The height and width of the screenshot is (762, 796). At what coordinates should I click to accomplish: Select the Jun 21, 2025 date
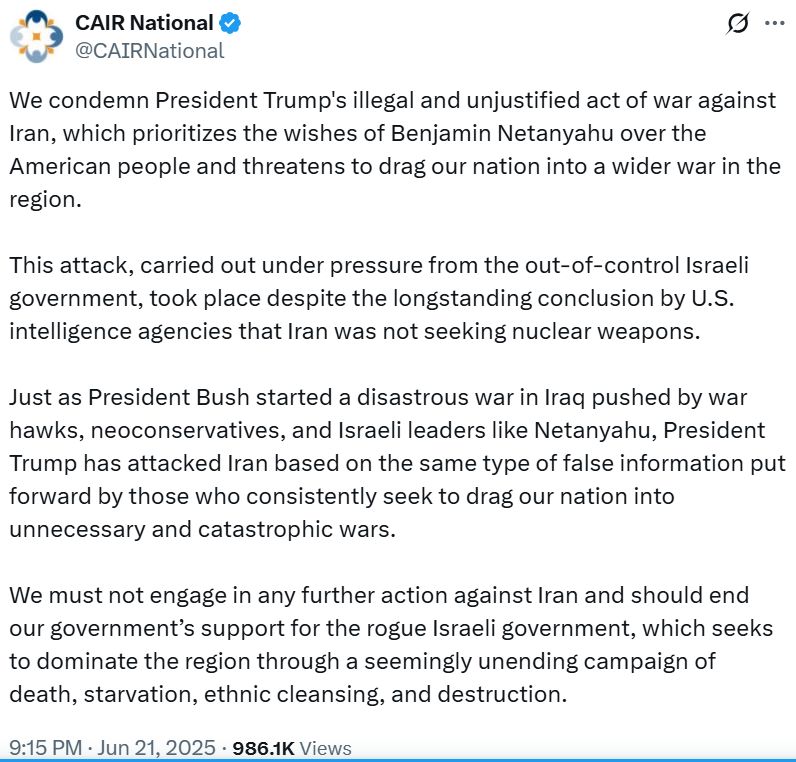[x=156, y=748]
